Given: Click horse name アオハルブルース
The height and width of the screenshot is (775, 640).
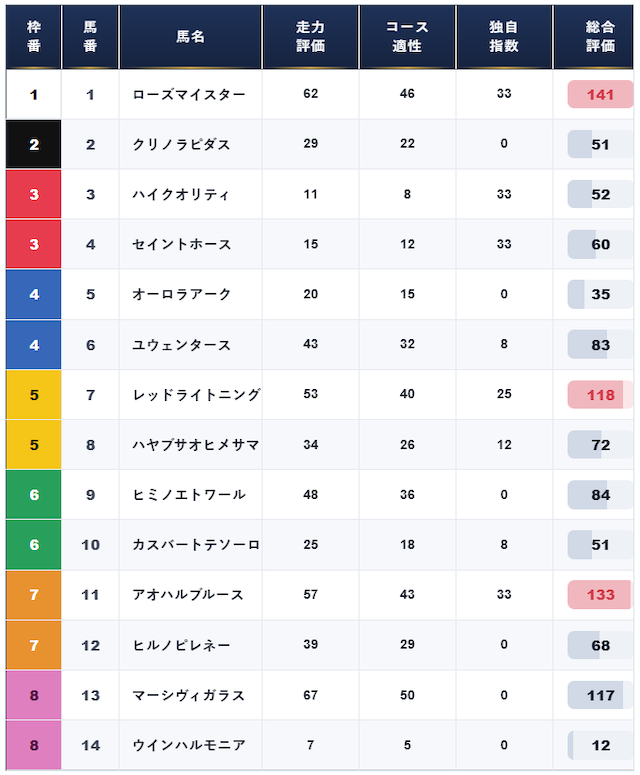Looking at the screenshot, I should [188, 595].
